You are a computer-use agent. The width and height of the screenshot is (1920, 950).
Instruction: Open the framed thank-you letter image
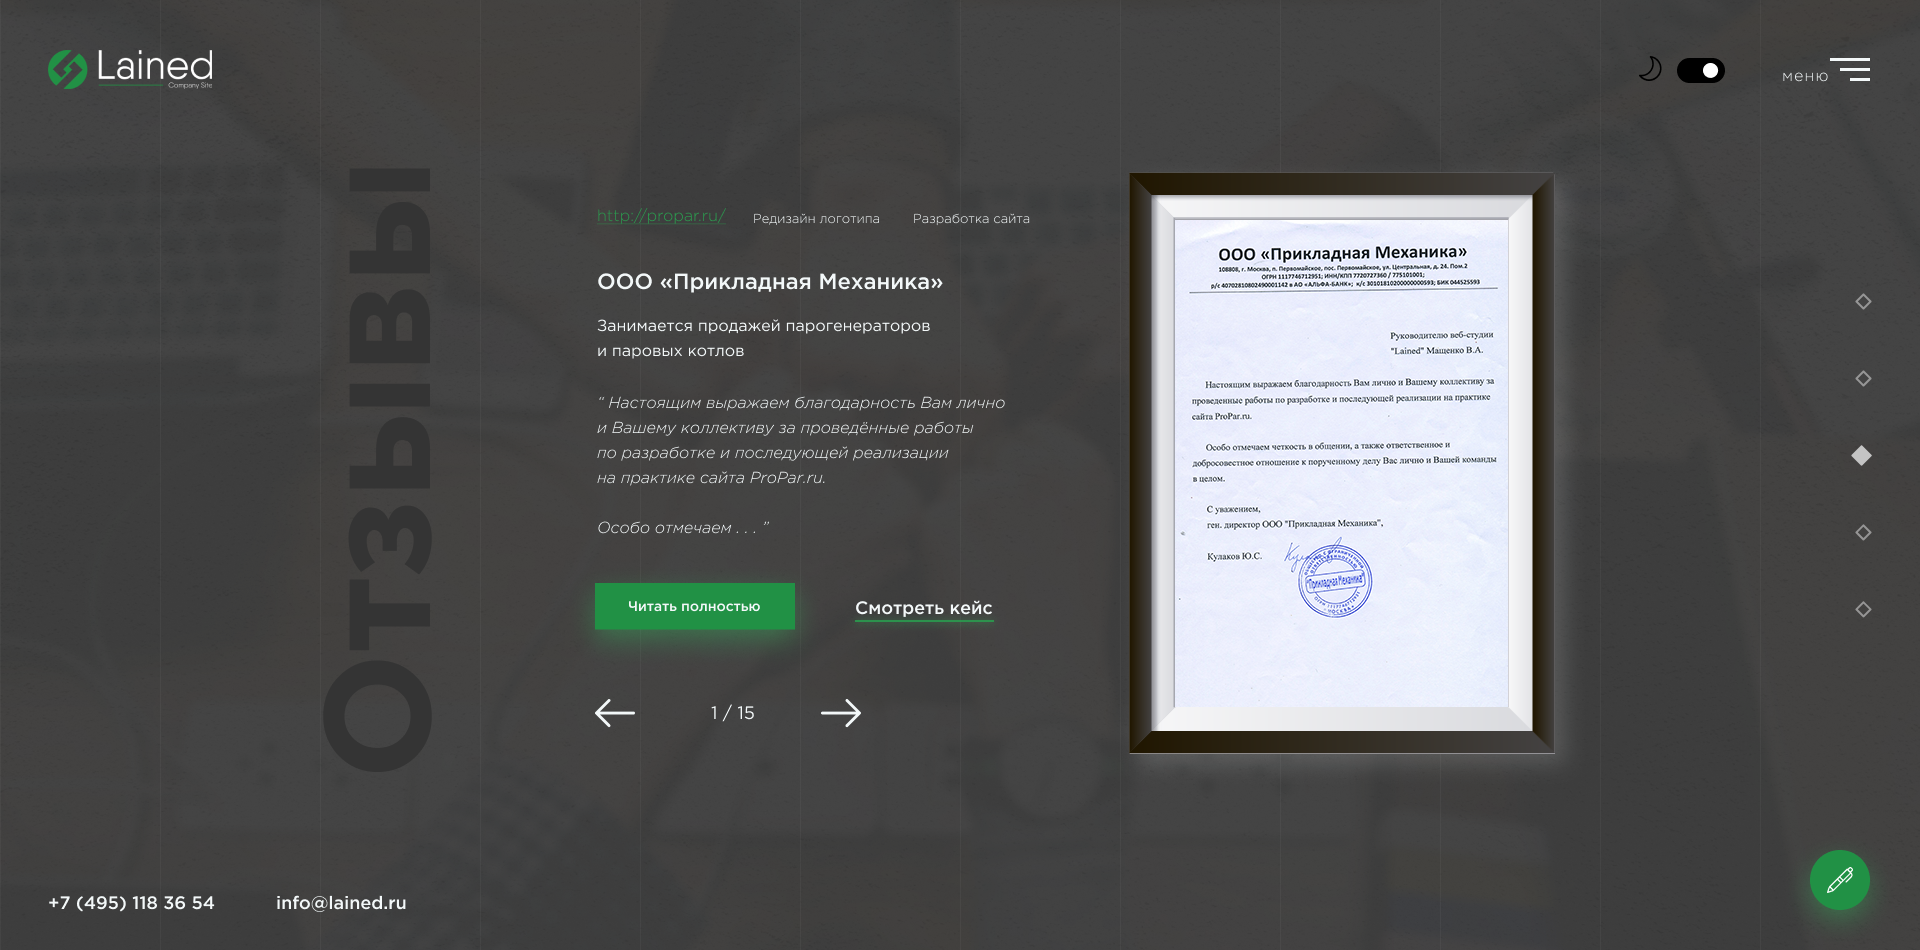point(1342,463)
